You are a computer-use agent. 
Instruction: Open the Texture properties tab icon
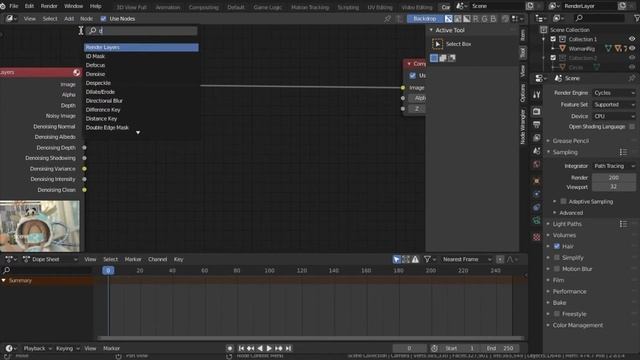(537, 237)
